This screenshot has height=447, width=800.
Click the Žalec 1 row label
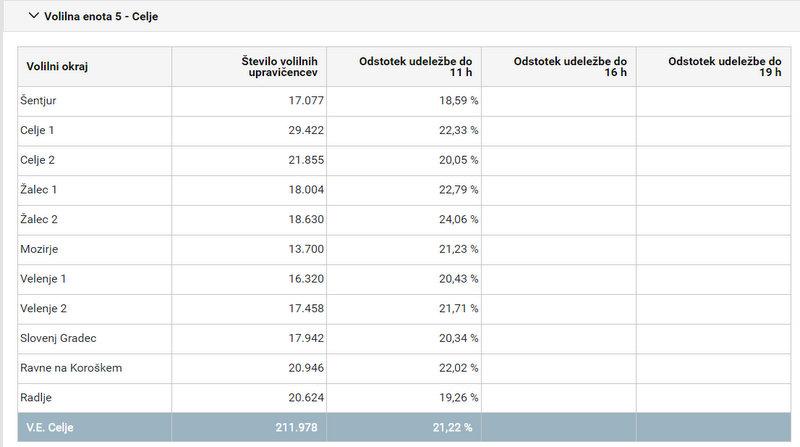click(38, 189)
